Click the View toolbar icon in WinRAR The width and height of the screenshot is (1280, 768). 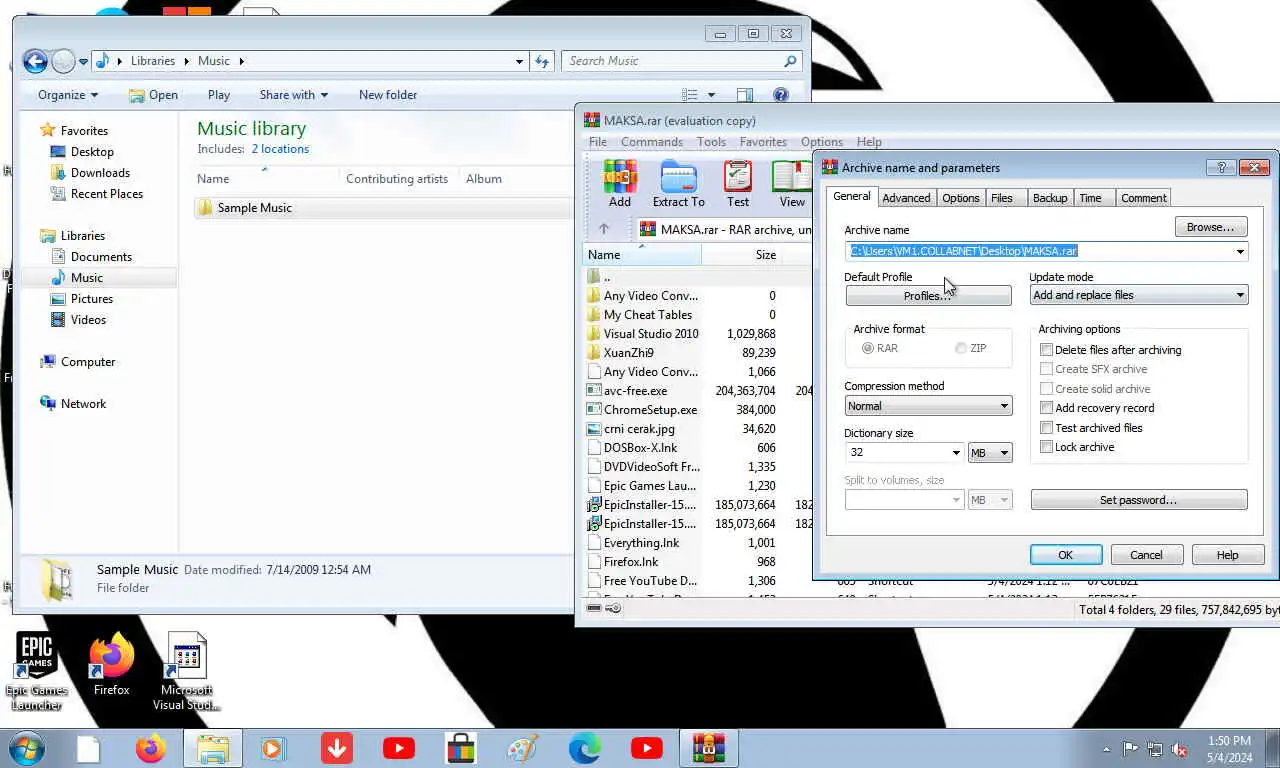(x=792, y=184)
